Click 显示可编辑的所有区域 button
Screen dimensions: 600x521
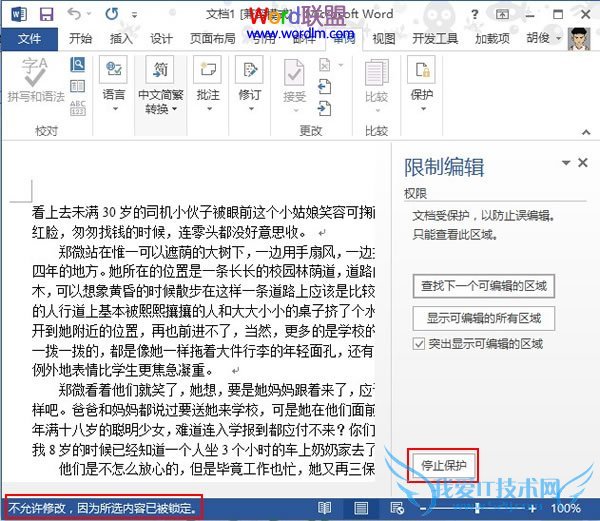(x=483, y=318)
